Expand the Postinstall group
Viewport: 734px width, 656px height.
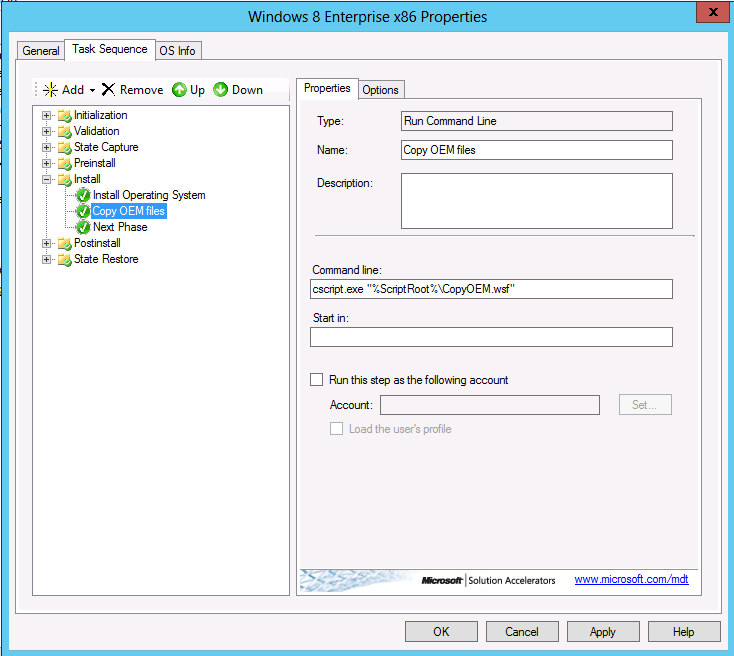point(46,243)
